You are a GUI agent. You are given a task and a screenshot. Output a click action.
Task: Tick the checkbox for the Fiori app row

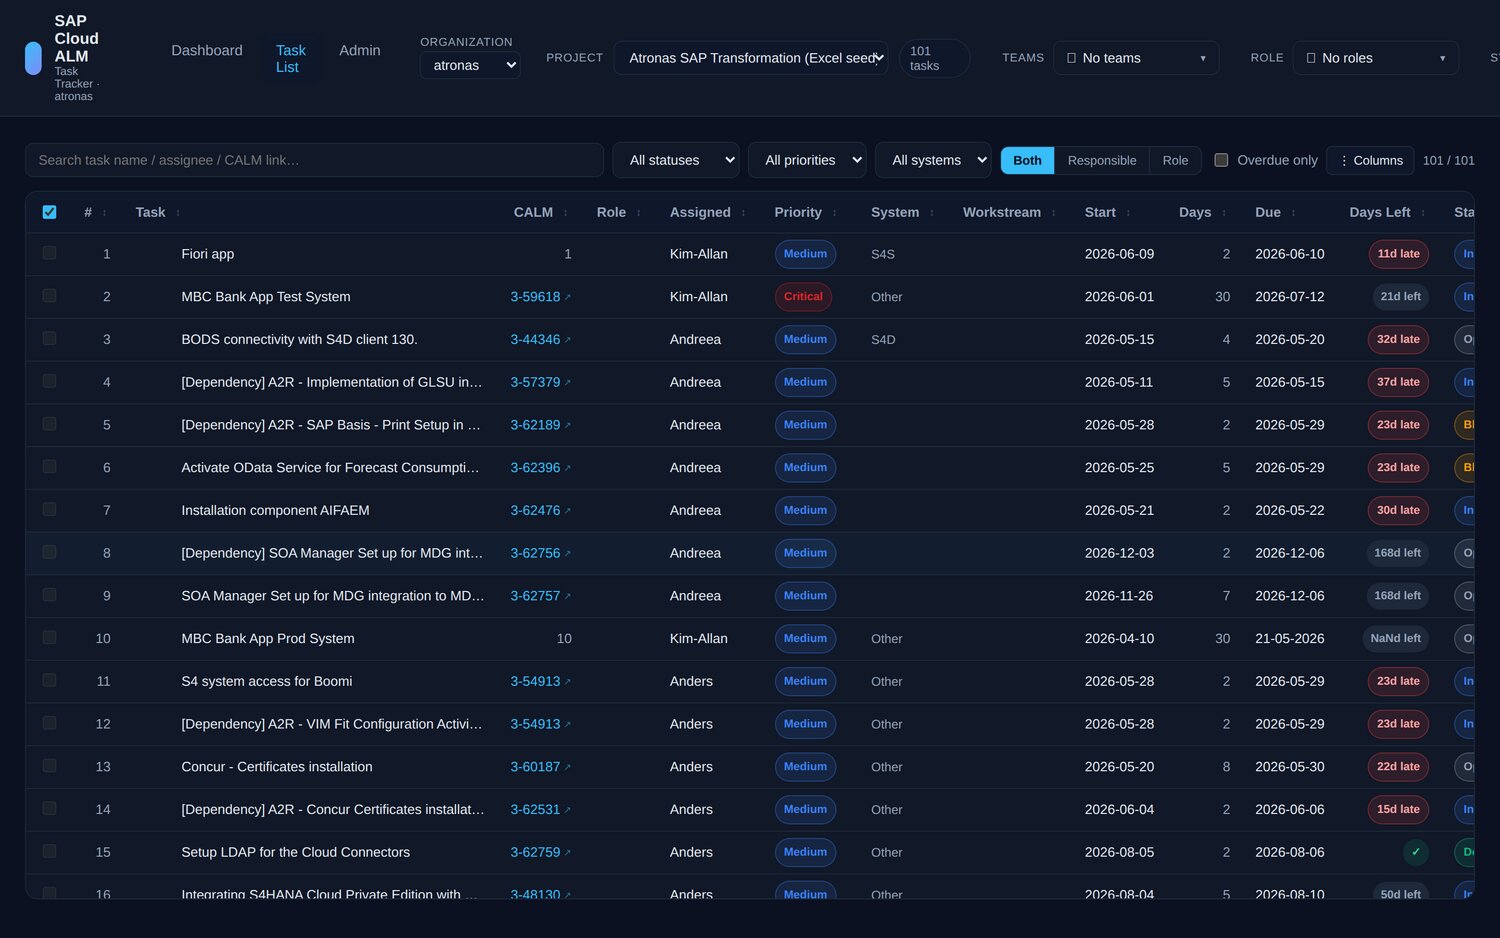coord(49,253)
